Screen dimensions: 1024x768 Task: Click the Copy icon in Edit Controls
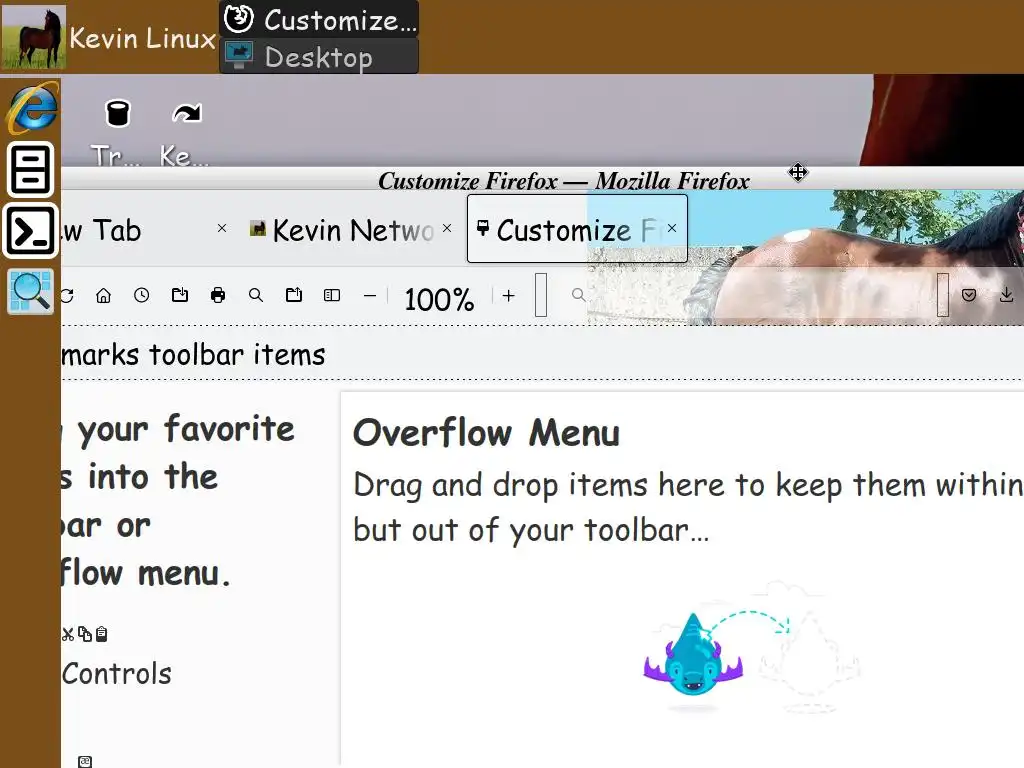(x=85, y=633)
